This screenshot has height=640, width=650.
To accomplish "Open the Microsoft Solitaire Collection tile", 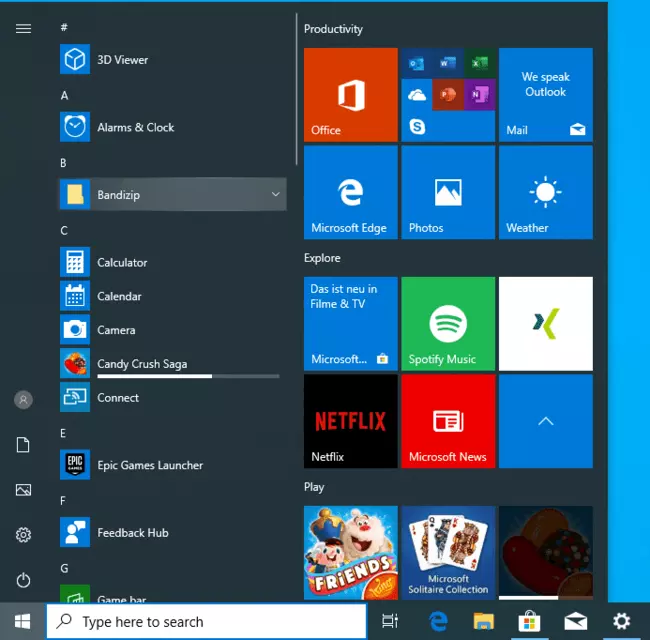I will [x=448, y=552].
